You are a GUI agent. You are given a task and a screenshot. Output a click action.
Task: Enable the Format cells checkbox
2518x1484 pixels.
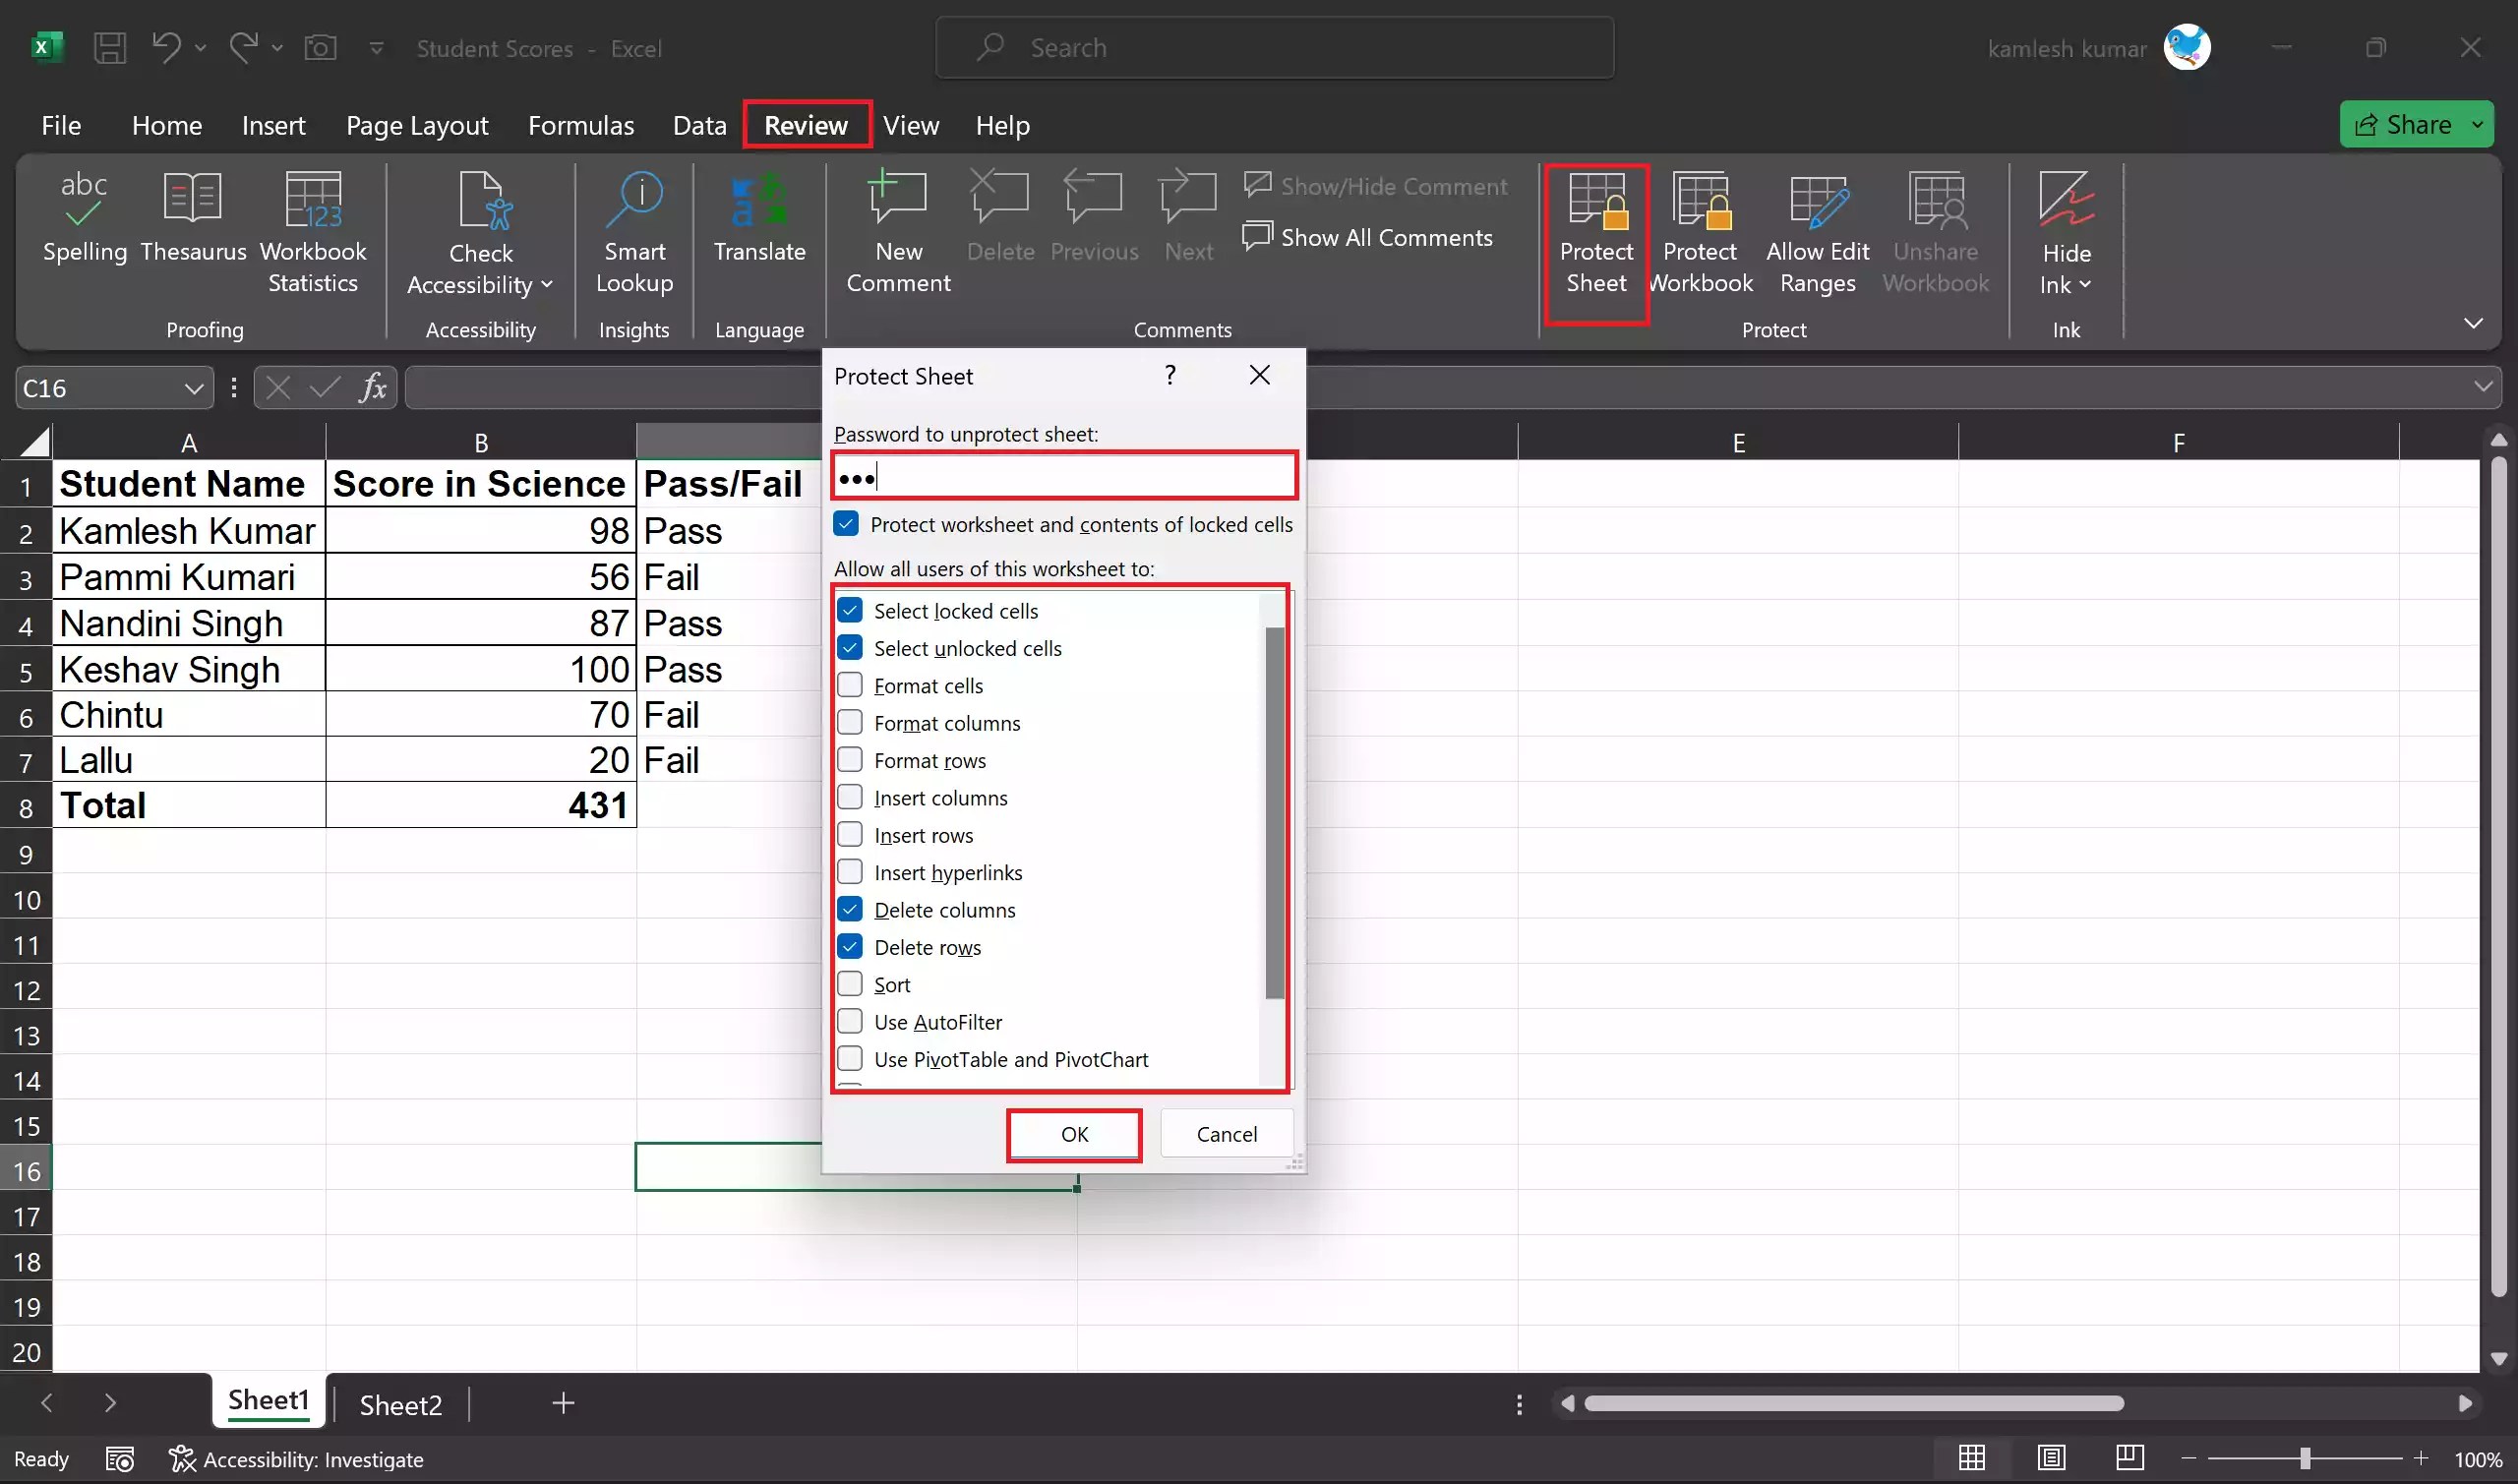tap(850, 686)
